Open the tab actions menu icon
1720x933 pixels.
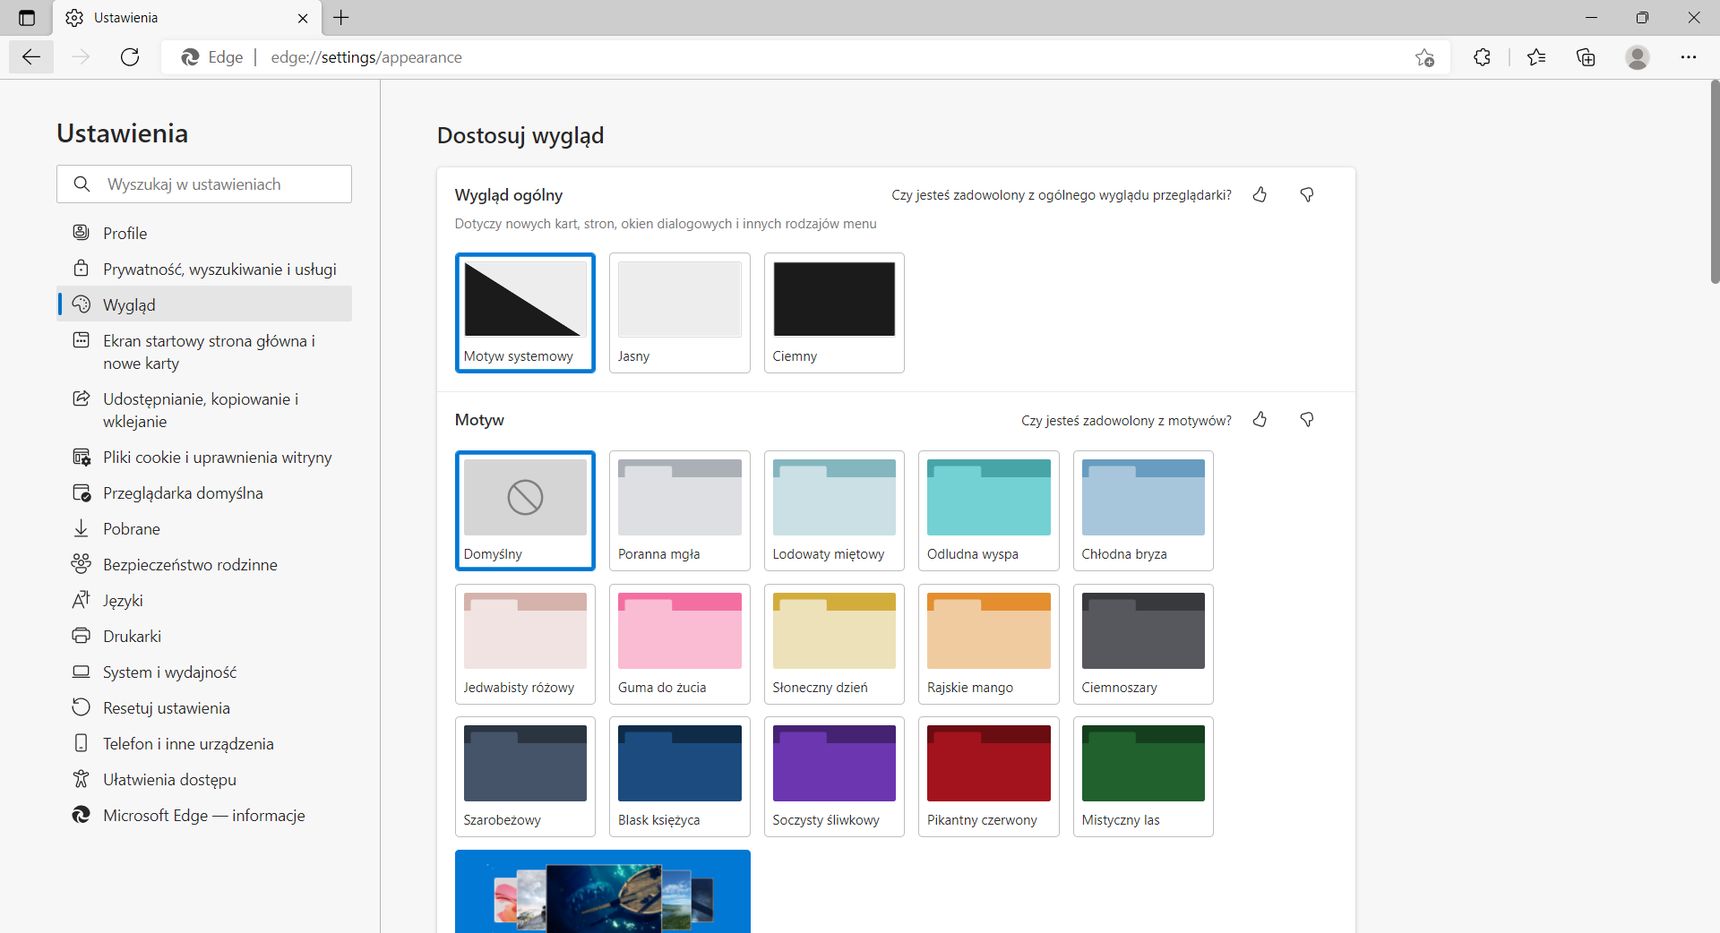coord(27,18)
